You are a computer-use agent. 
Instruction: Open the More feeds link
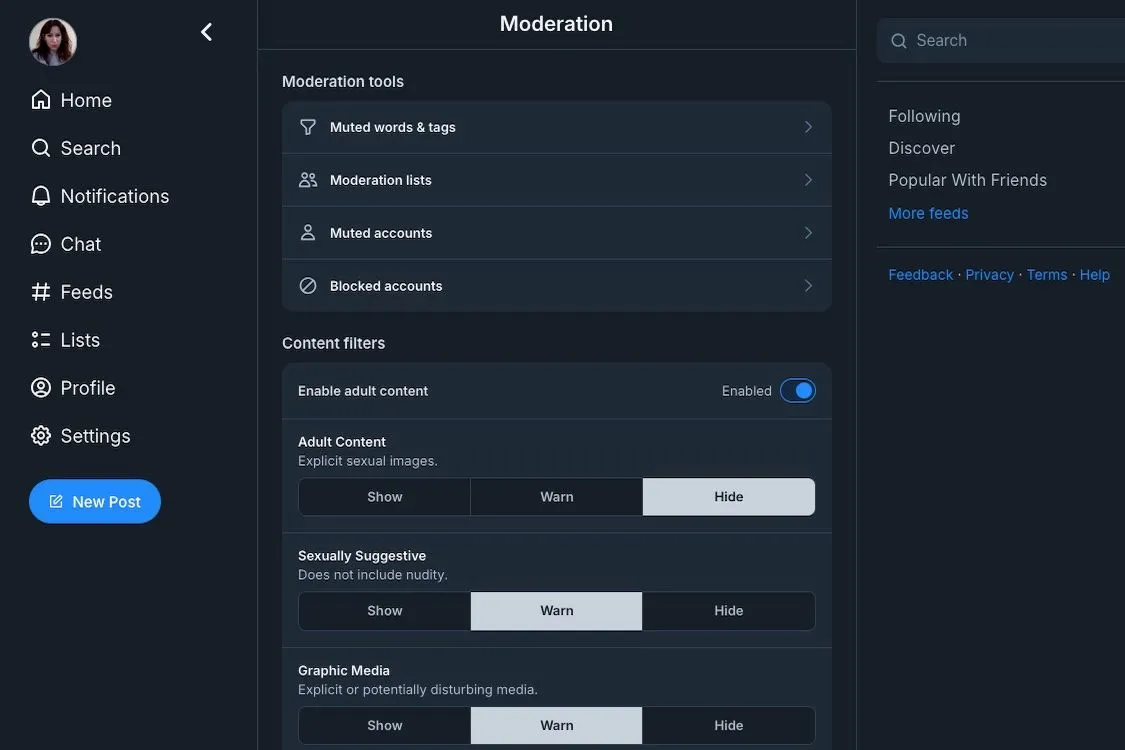928,213
